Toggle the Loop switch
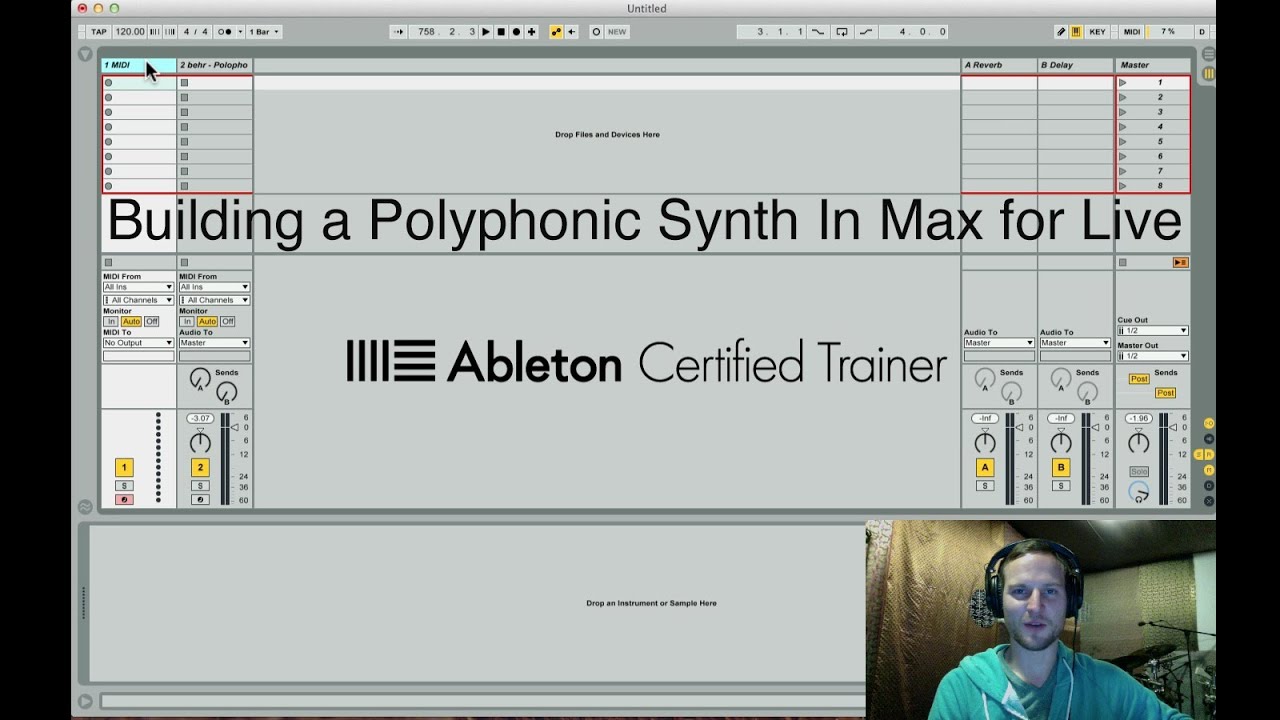The height and width of the screenshot is (720, 1280). click(842, 32)
